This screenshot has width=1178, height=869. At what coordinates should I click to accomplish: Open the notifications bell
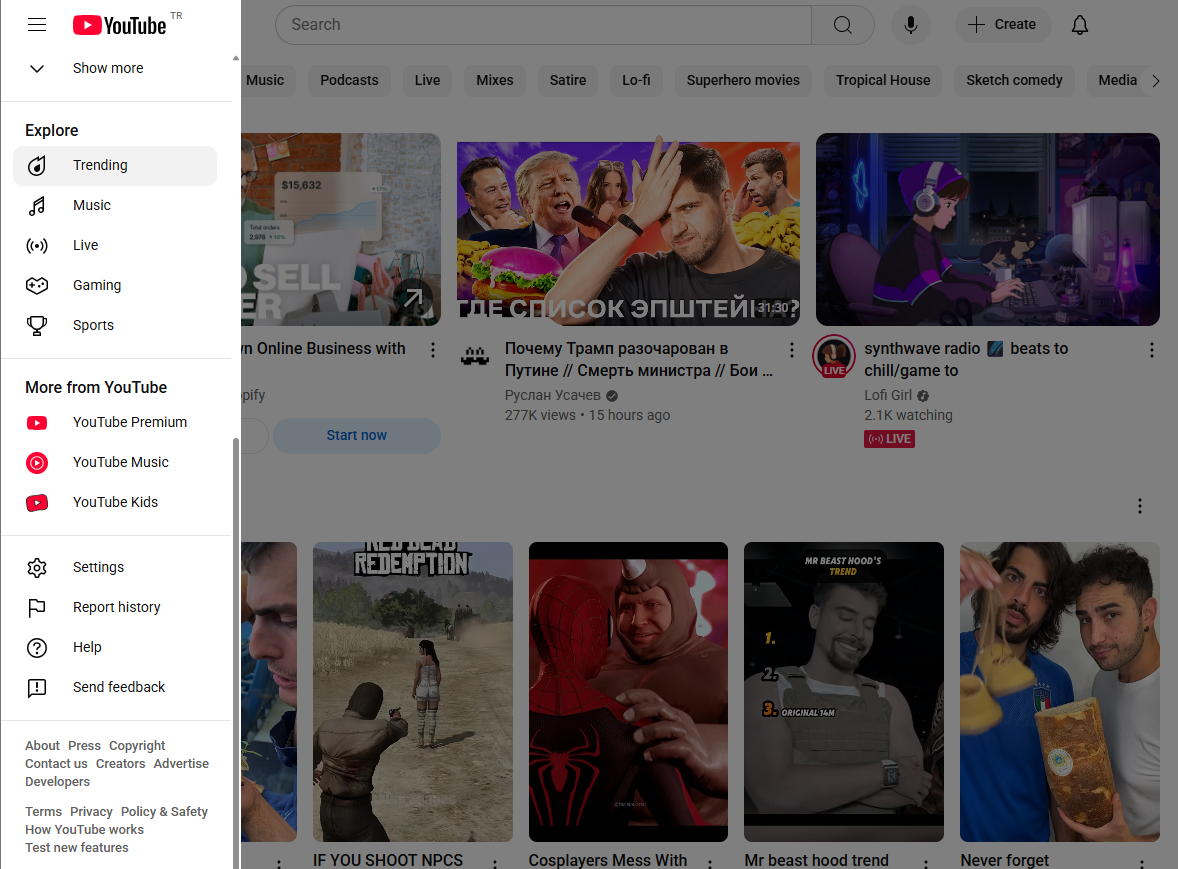coord(1079,24)
